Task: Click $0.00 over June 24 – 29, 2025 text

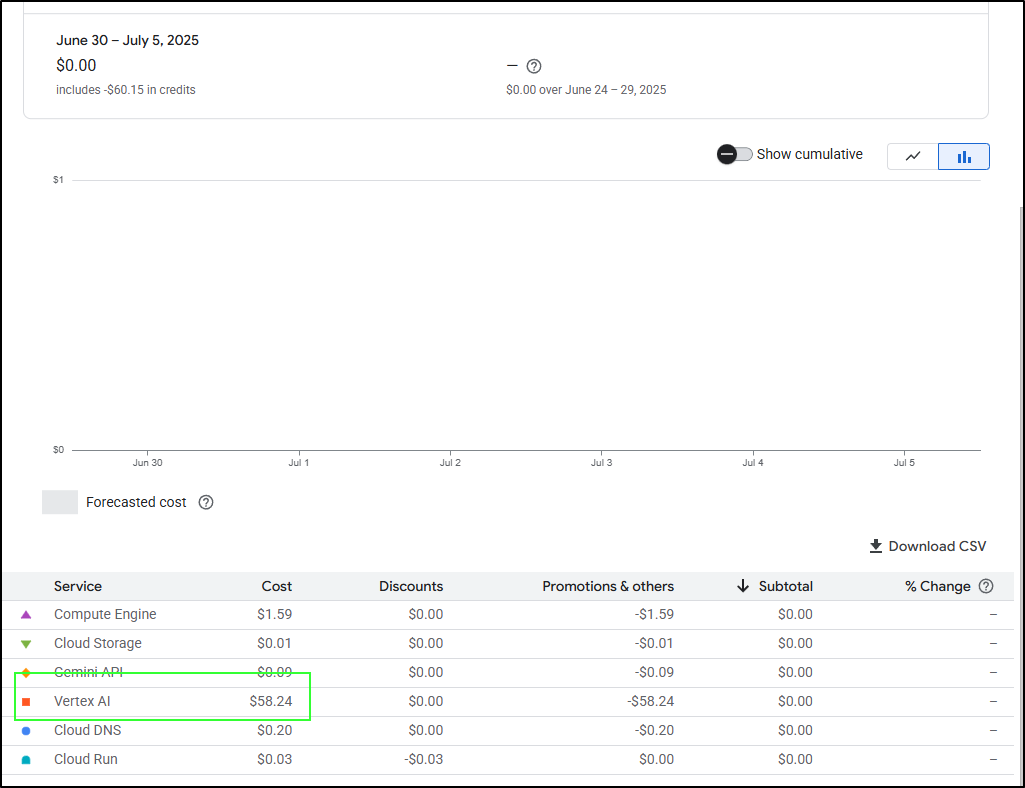Action: pos(586,90)
